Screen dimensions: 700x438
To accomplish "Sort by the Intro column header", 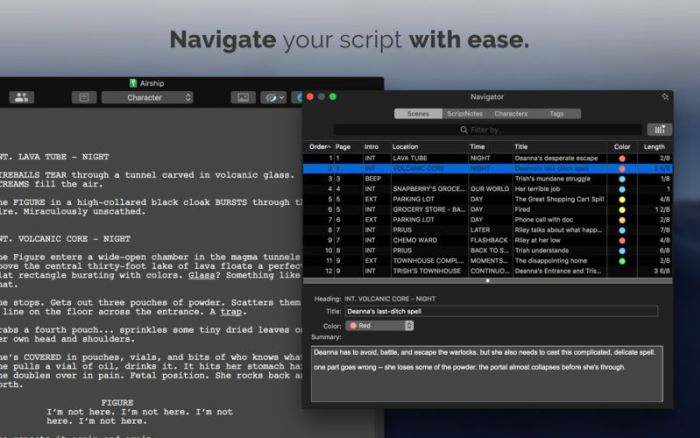I will (371, 146).
